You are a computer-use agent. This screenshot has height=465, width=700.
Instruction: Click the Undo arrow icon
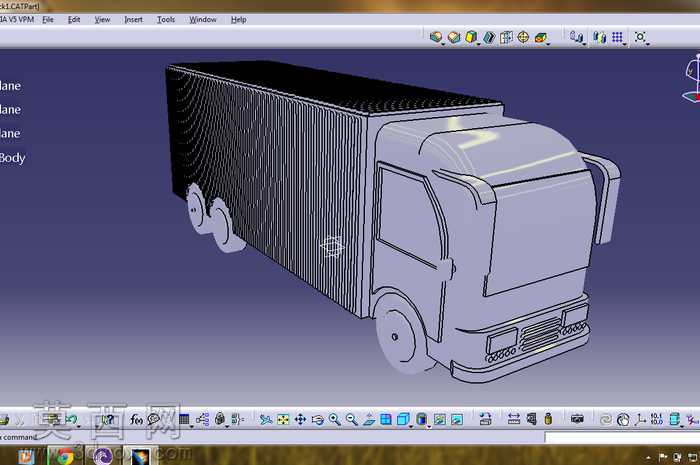coord(71,419)
